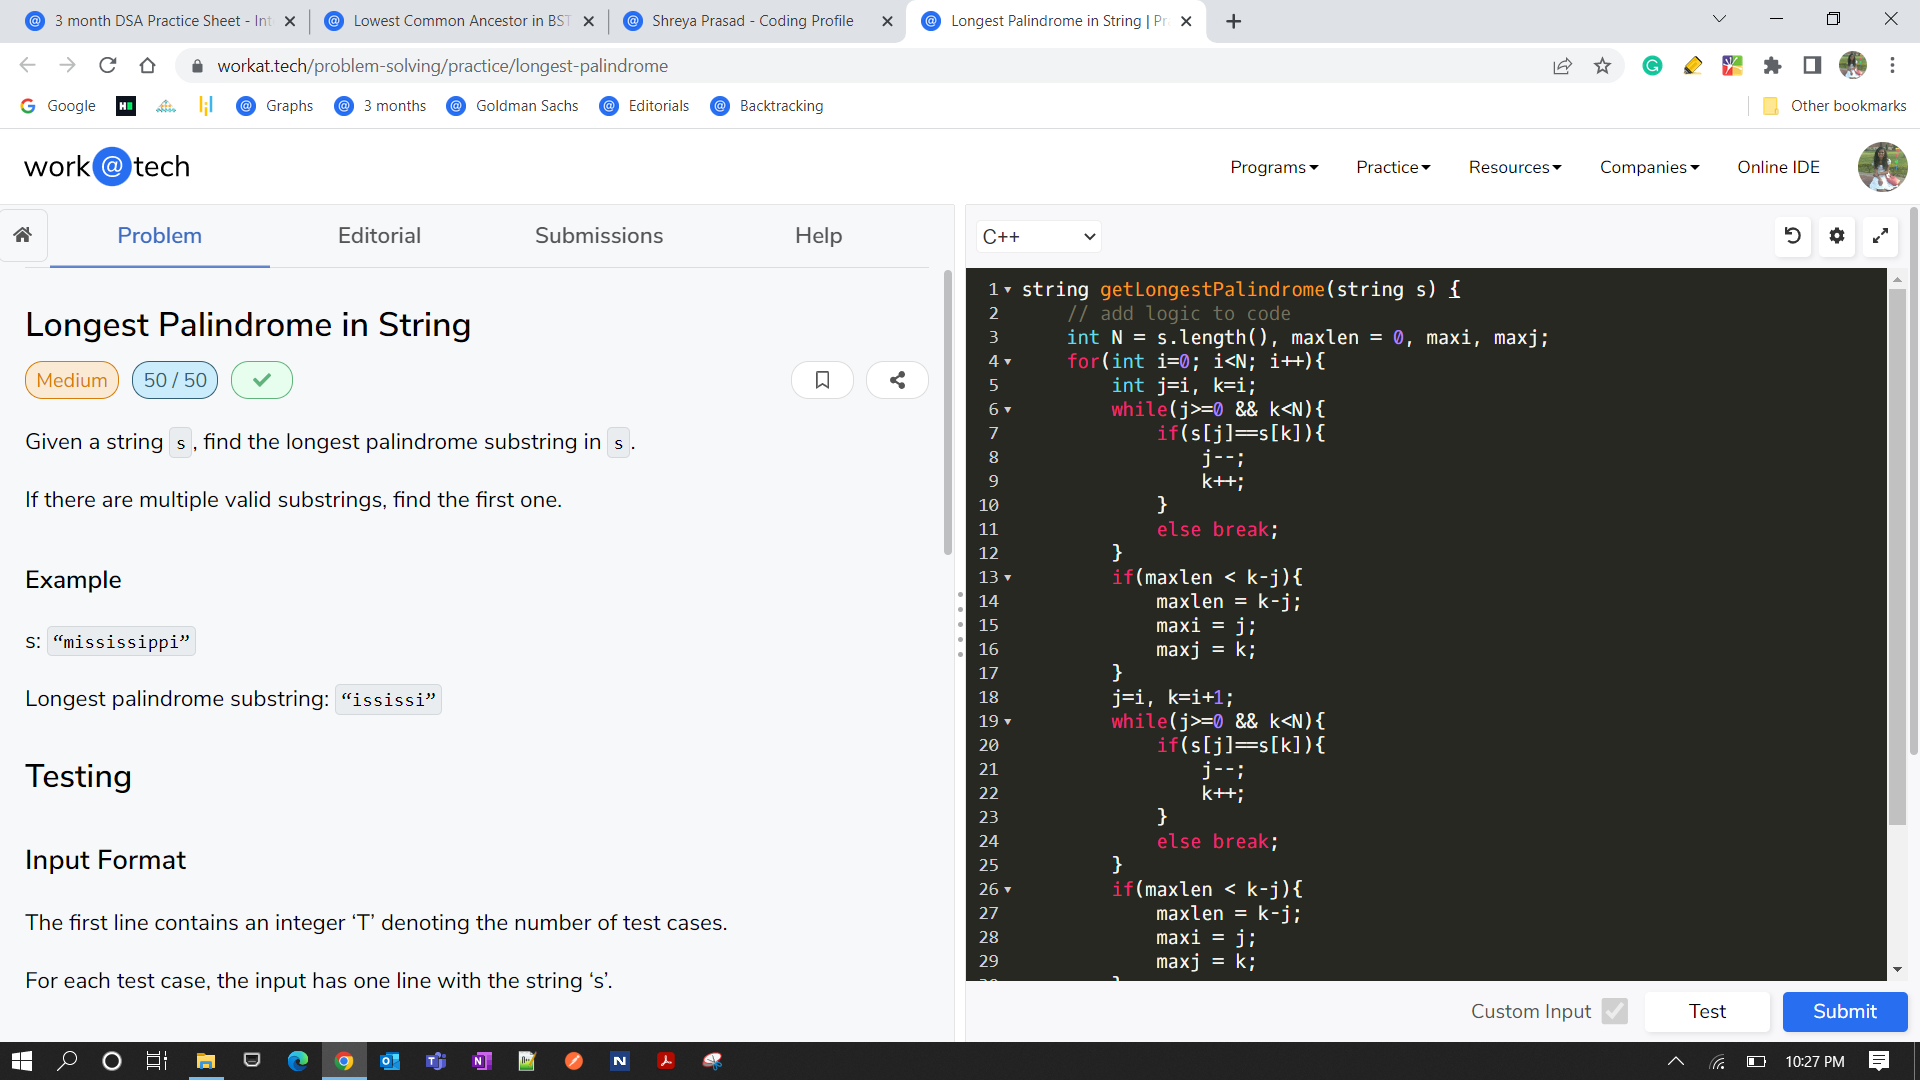
Task: Expand the Companies menu dropdown
Action: 1648,166
